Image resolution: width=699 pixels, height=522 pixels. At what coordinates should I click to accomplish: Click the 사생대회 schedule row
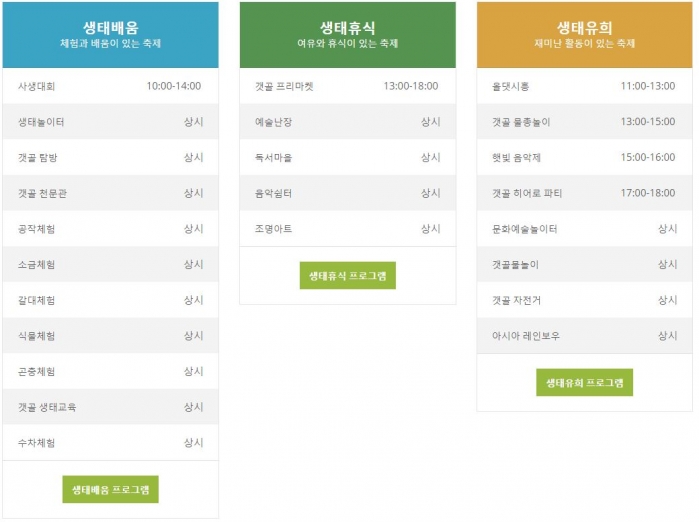(x=110, y=86)
